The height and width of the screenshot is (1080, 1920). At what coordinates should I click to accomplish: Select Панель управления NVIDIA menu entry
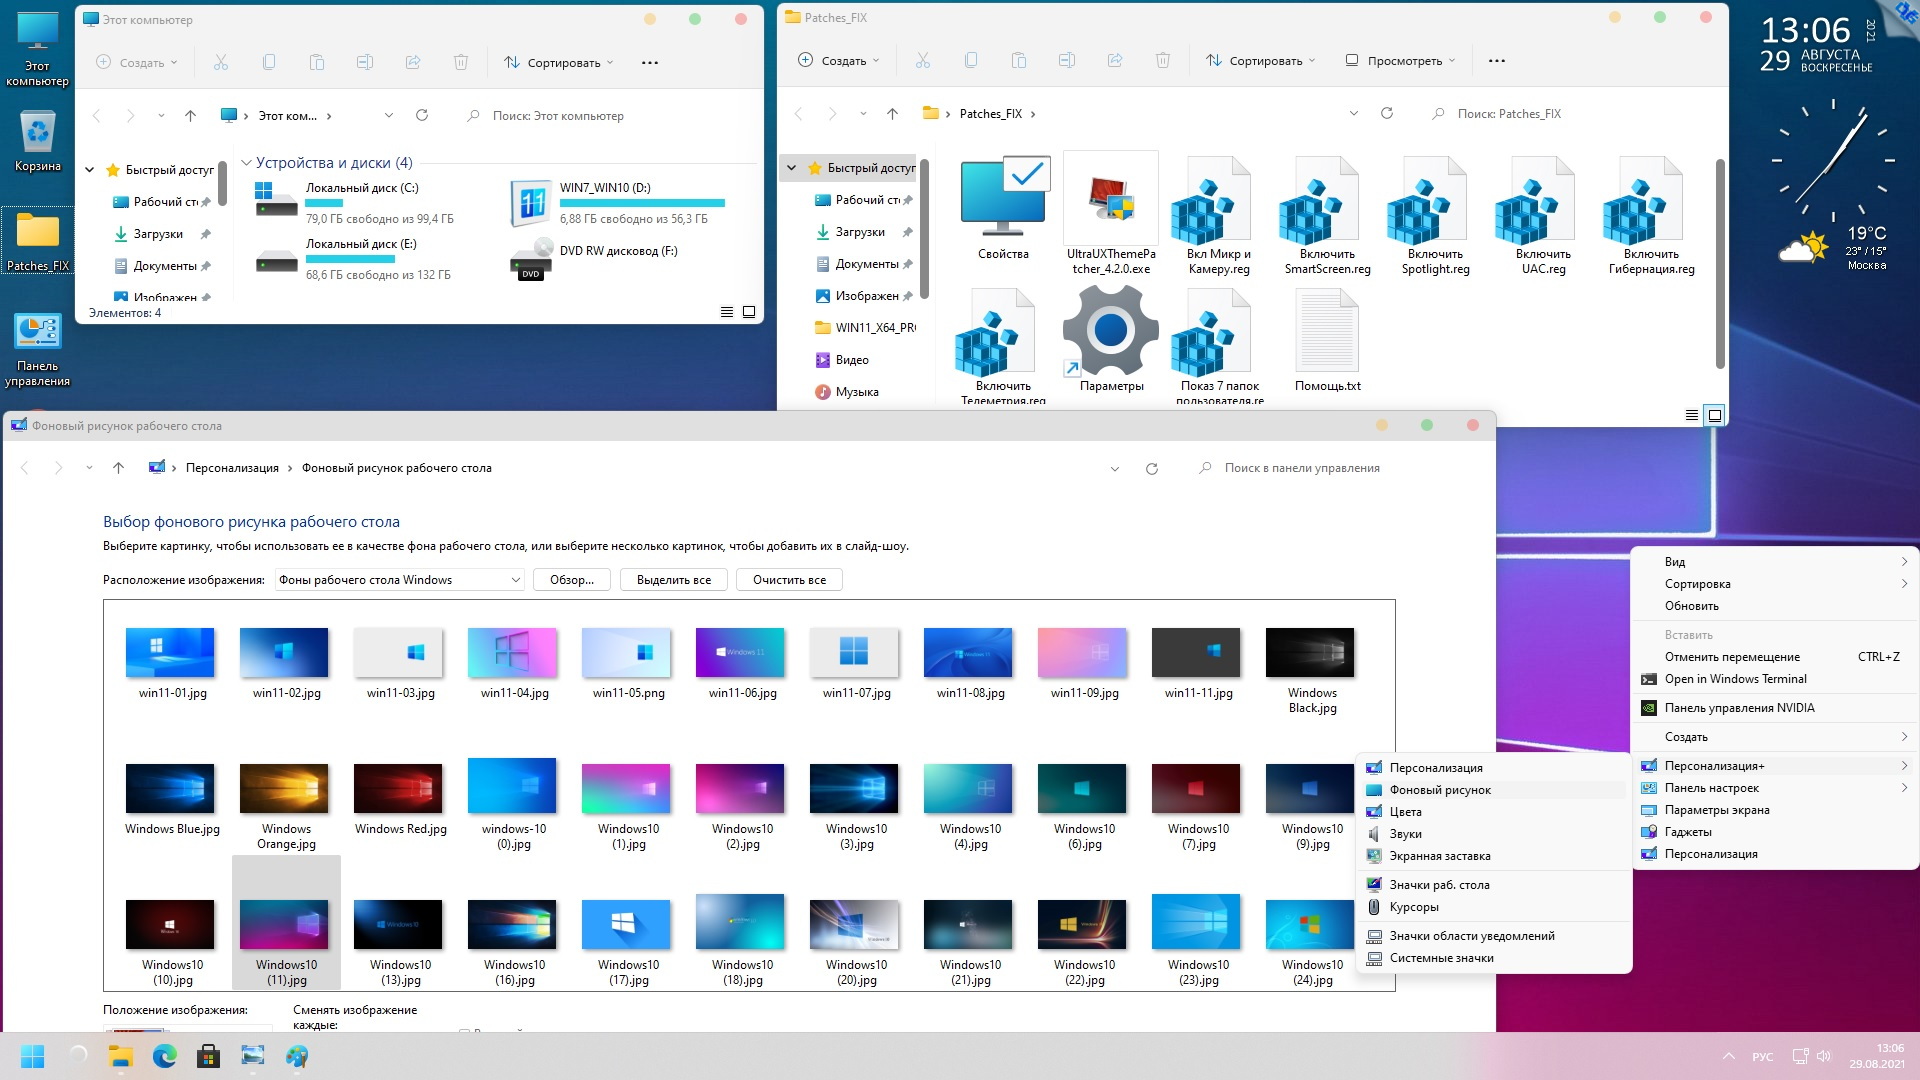[1738, 708]
